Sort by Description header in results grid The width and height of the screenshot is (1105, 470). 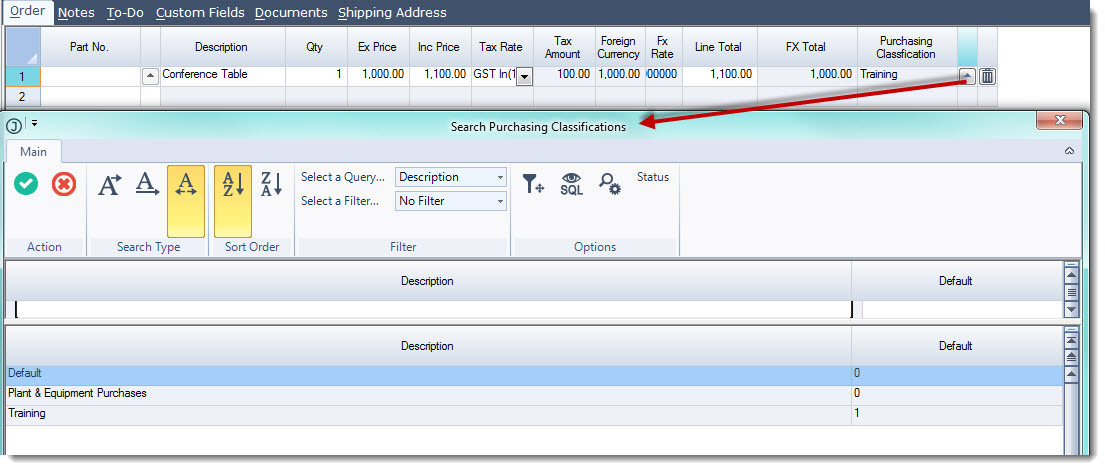pyautogui.click(x=428, y=346)
